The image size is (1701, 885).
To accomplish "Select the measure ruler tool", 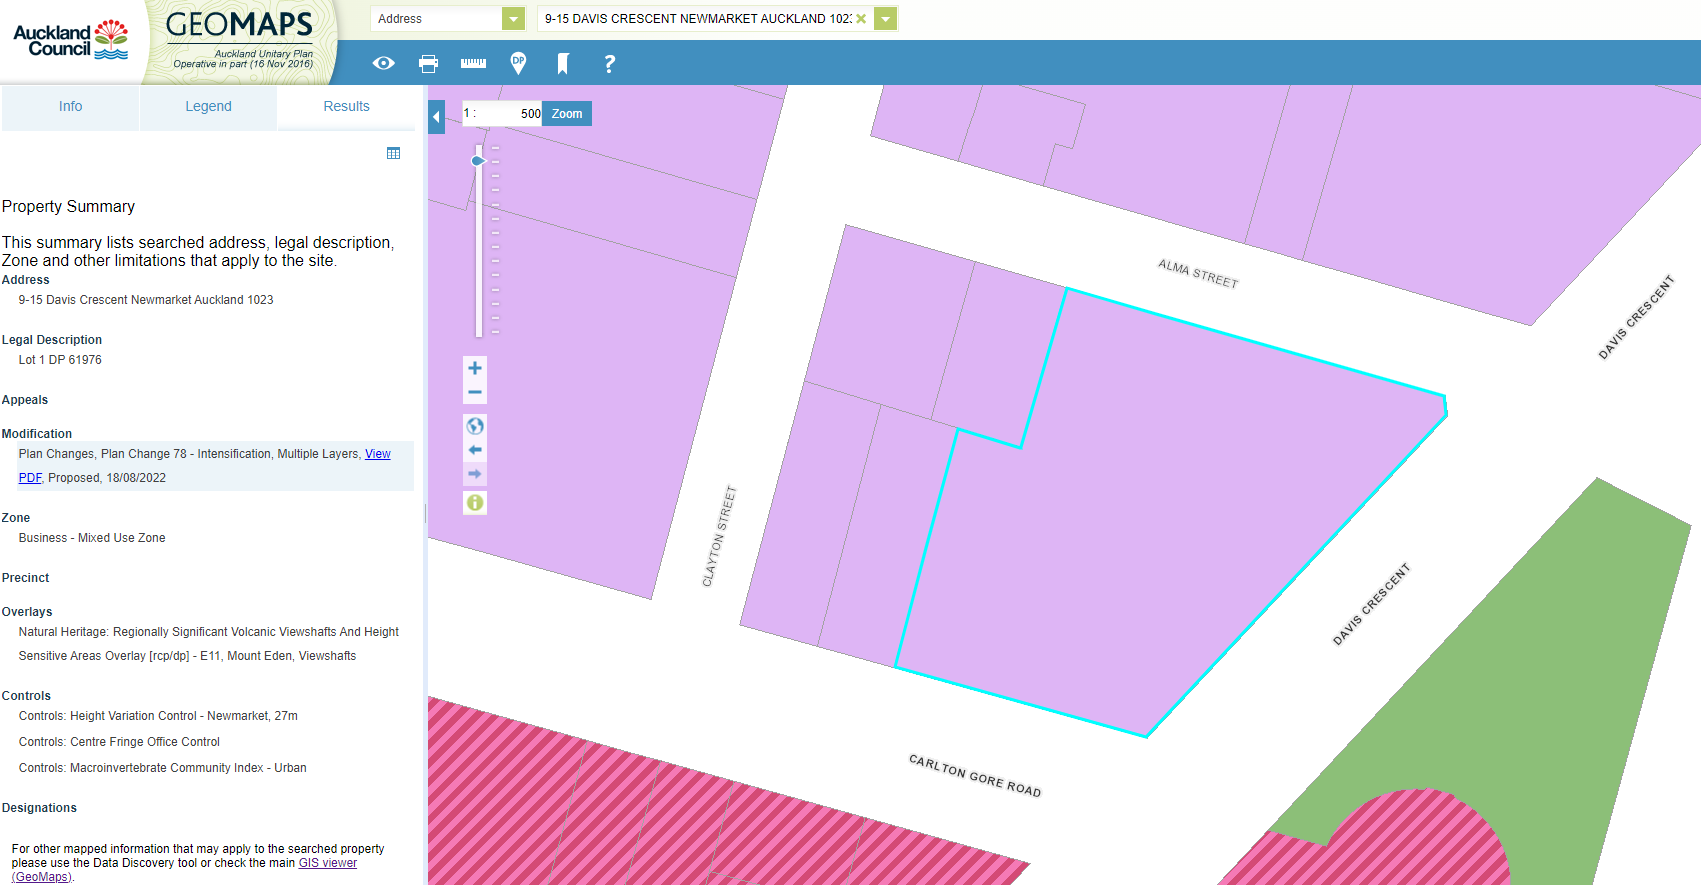I will pos(473,63).
